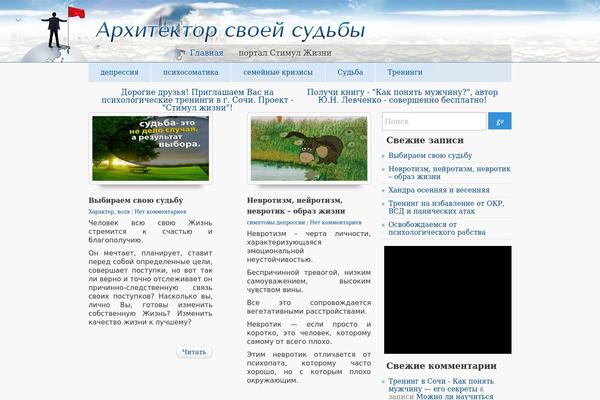Focus the Поиск search field
Screen dimensions: 600x400
click(434, 121)
